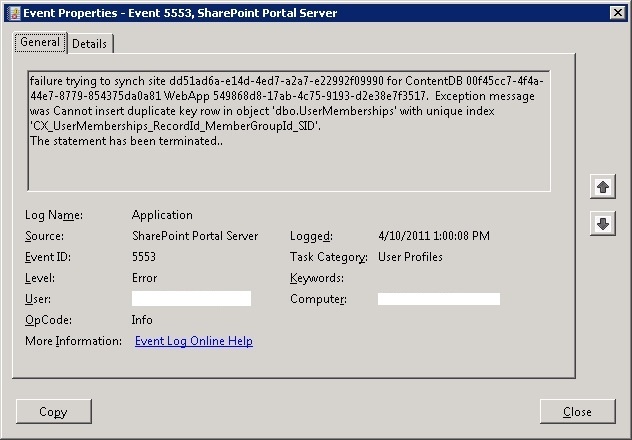The height and width of the screenshot is (440, 632).
Task: Open the Event Log Online Help link
Action: click(x=194, y=341)
